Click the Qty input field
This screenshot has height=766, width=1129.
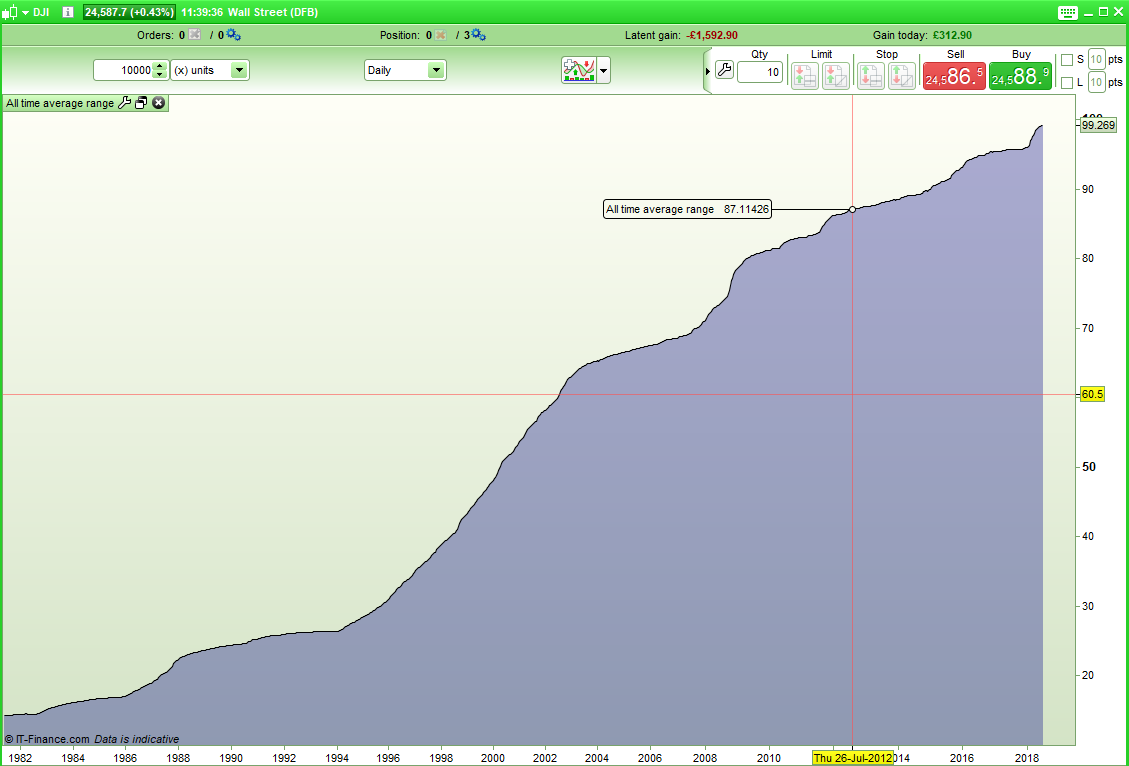click(x=759, y=72)
